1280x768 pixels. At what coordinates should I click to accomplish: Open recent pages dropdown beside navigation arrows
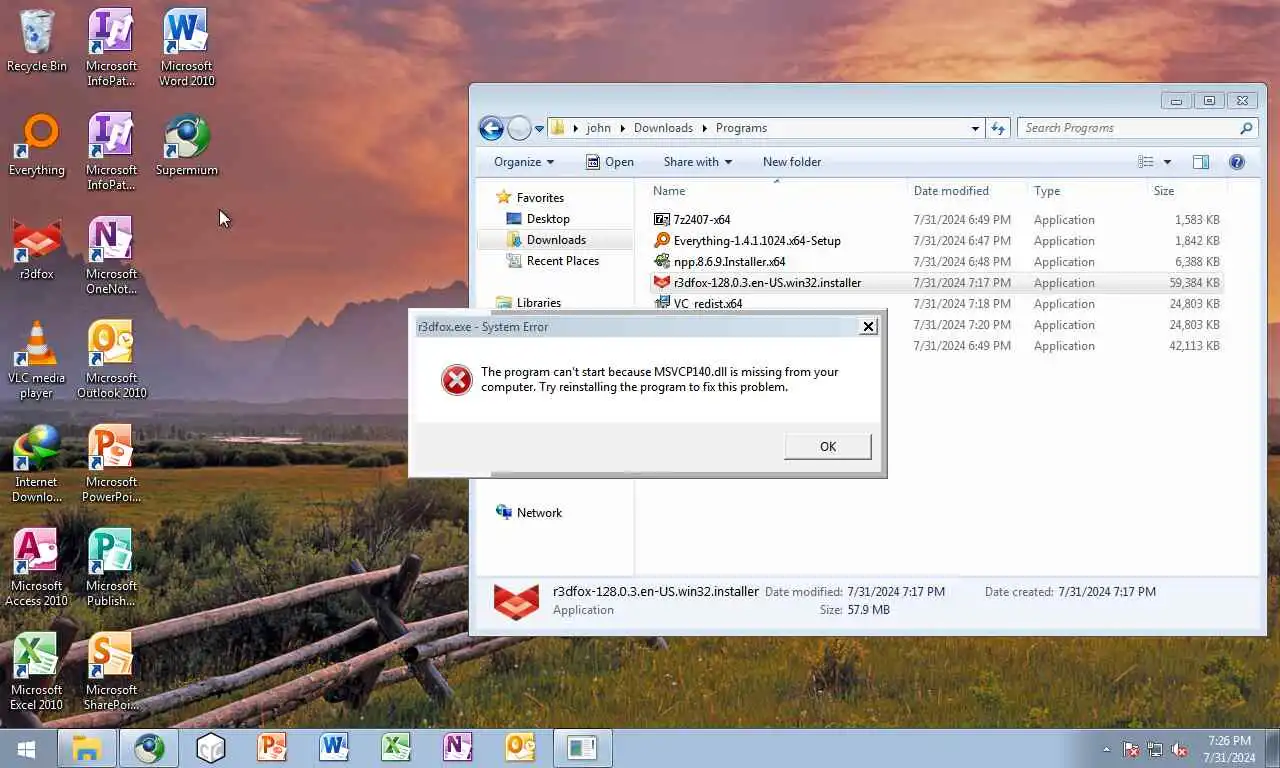(540, 129)
